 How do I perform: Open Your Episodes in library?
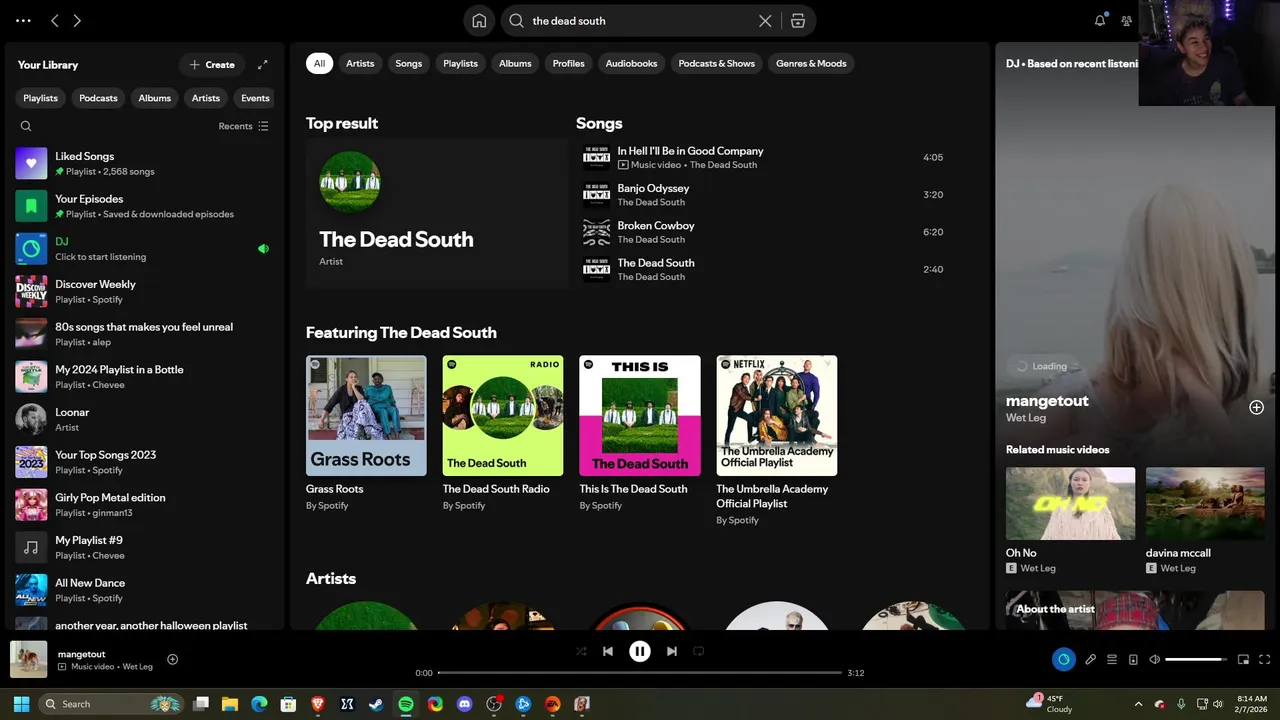144,206
